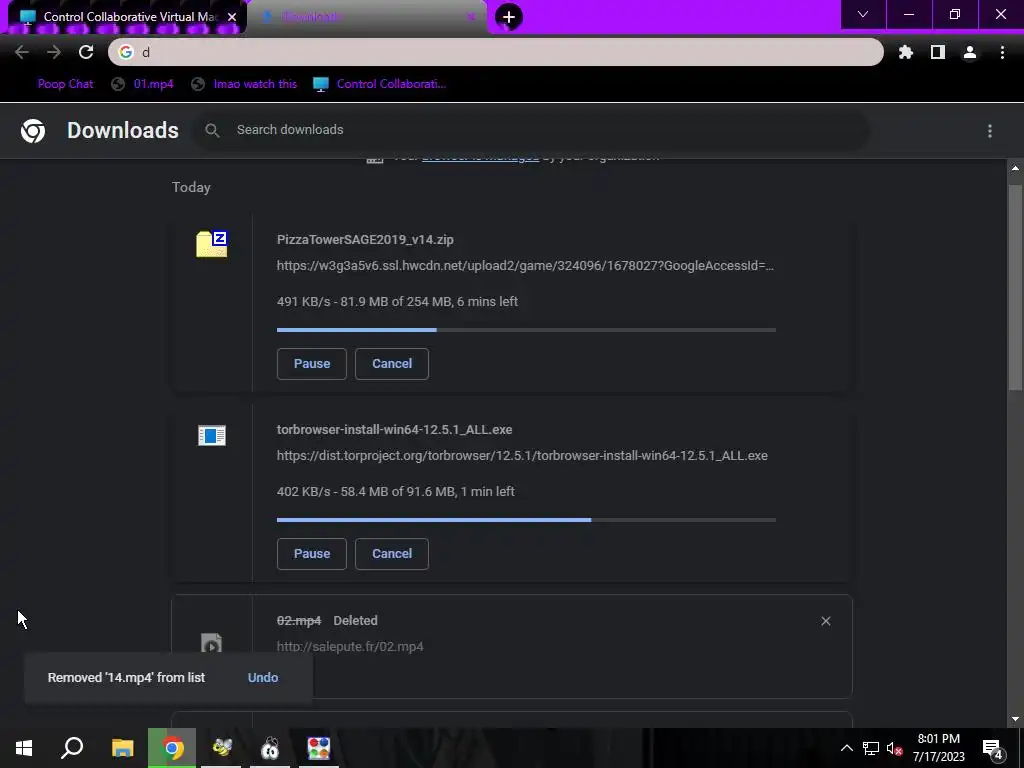Click the PizzaTowerSAGE2019 zip file icon
This screenshot has height=768, width=1024.
212,244
